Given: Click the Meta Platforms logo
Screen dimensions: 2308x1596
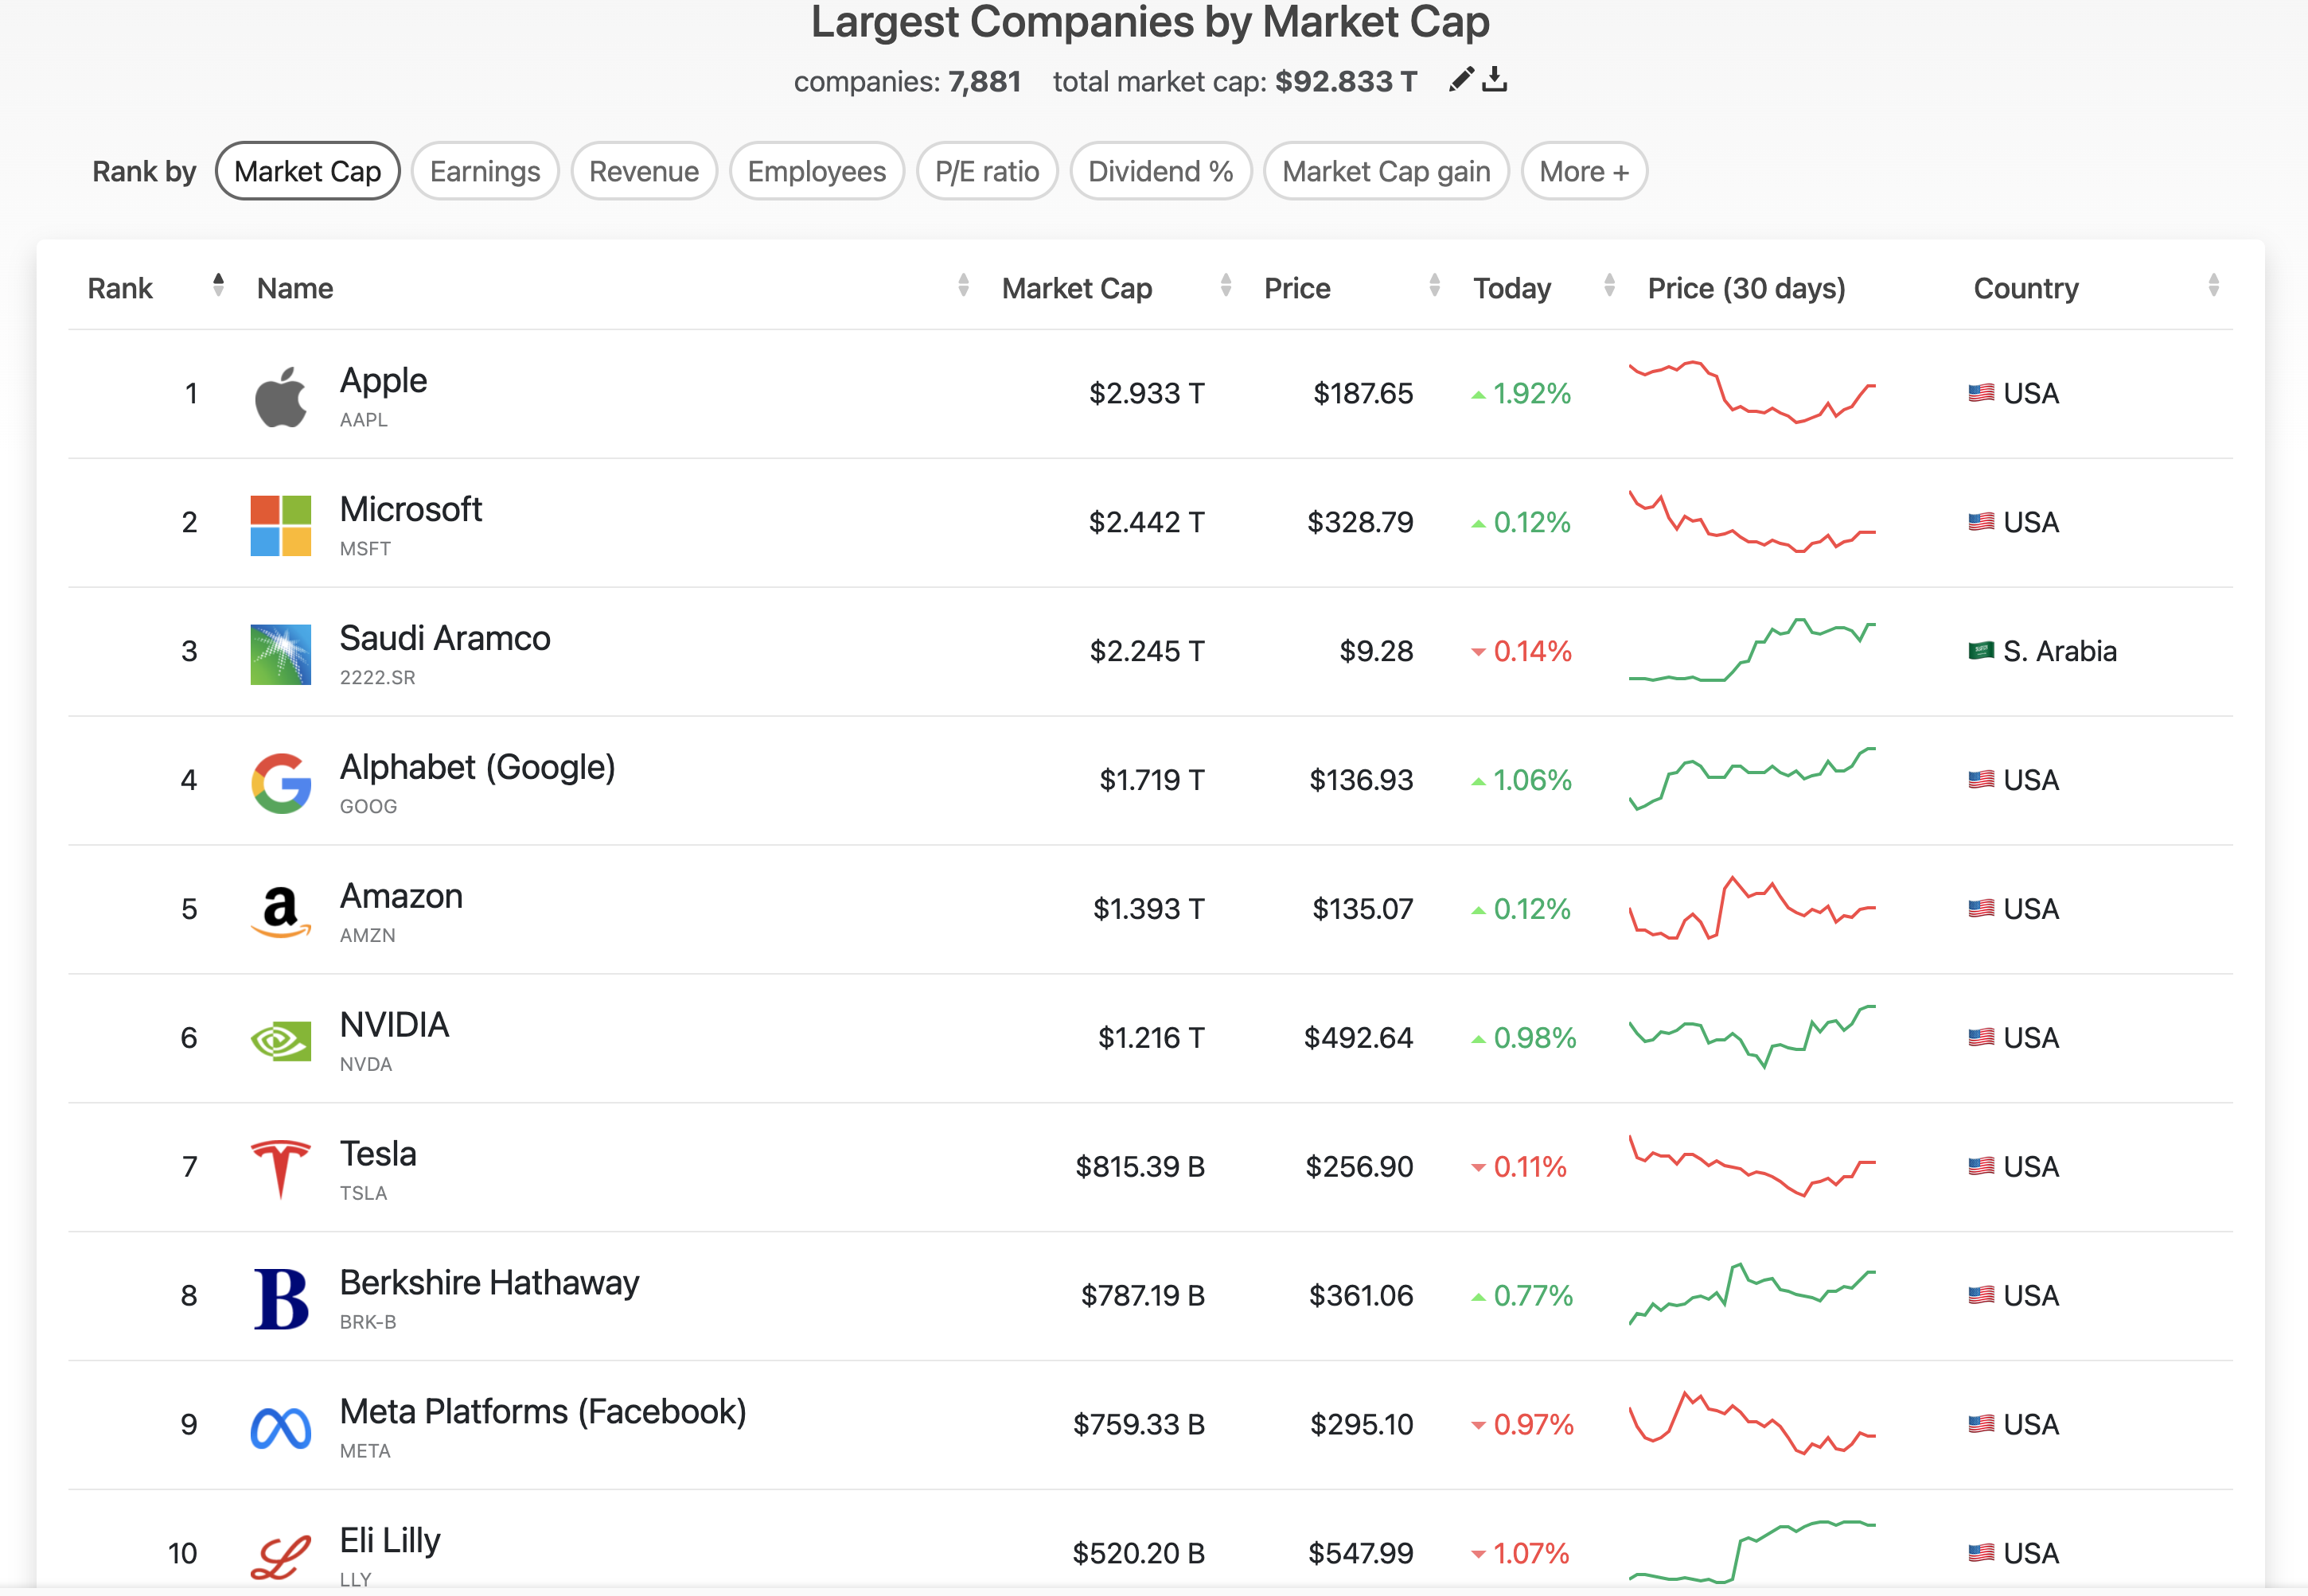Looking at the screenshot, I should (x=280, y=1427).
